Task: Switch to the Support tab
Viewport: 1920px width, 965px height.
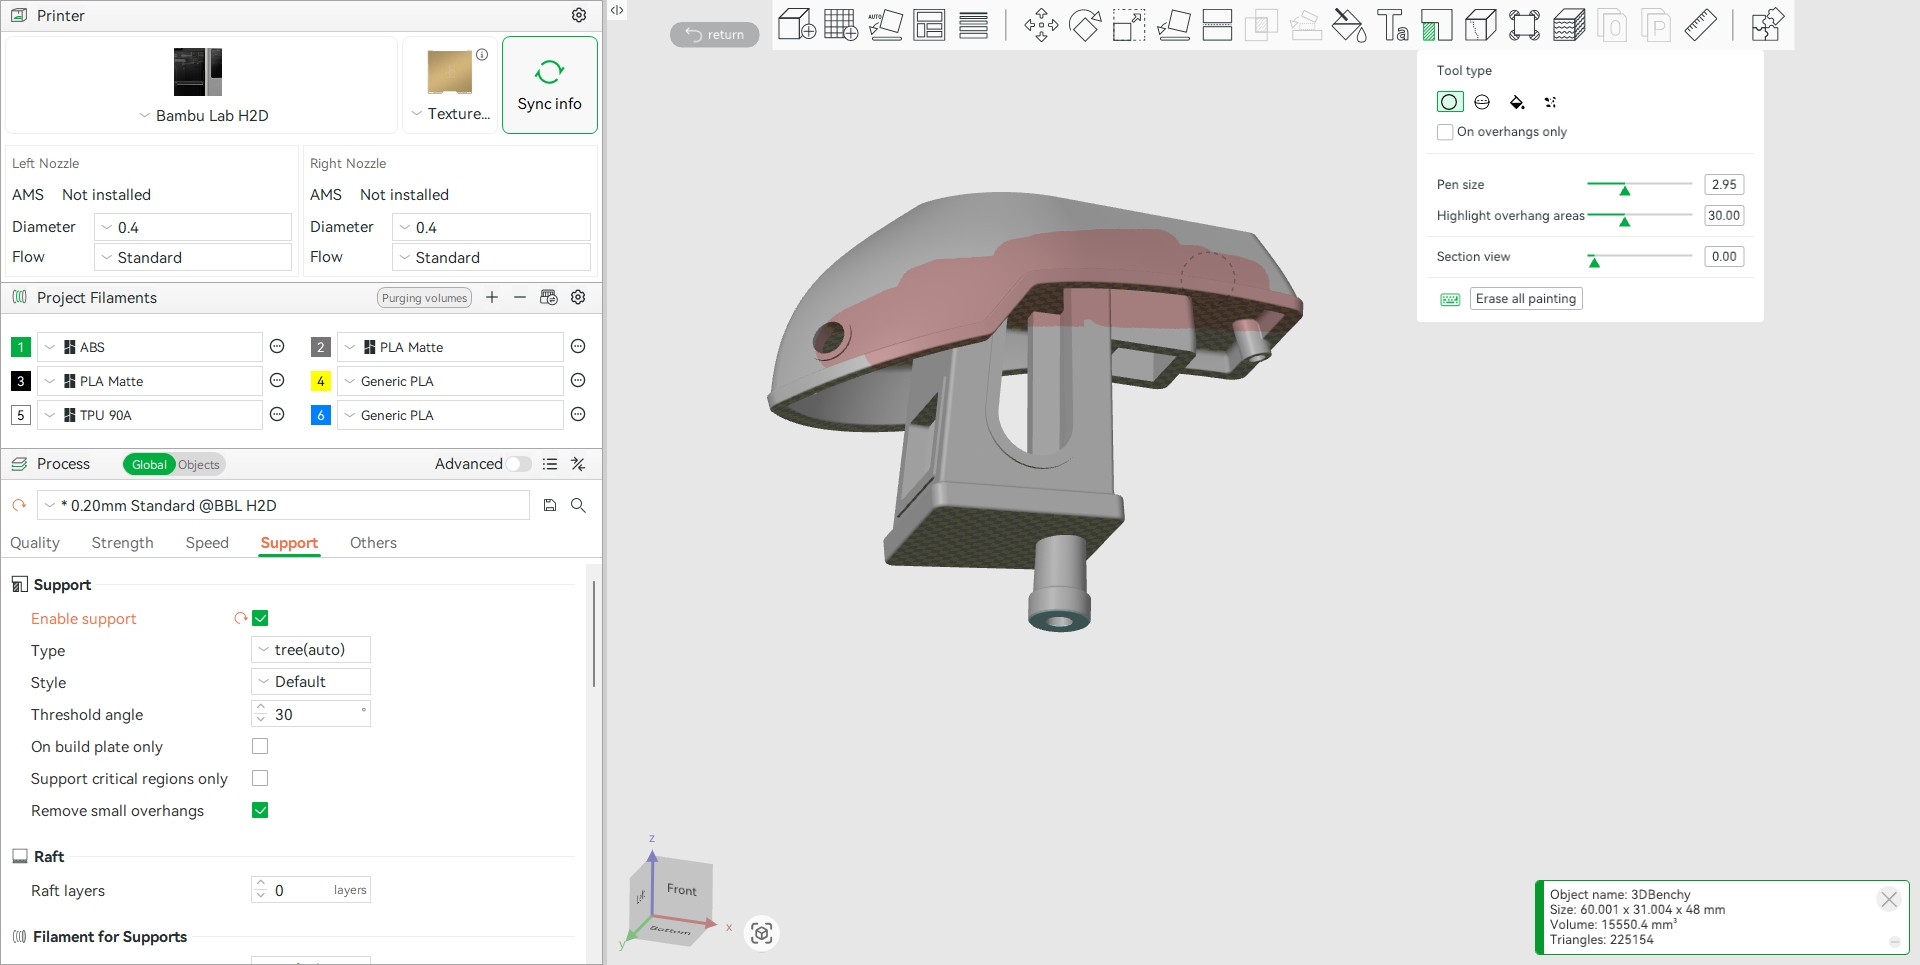Action: [x=289, y=543]
